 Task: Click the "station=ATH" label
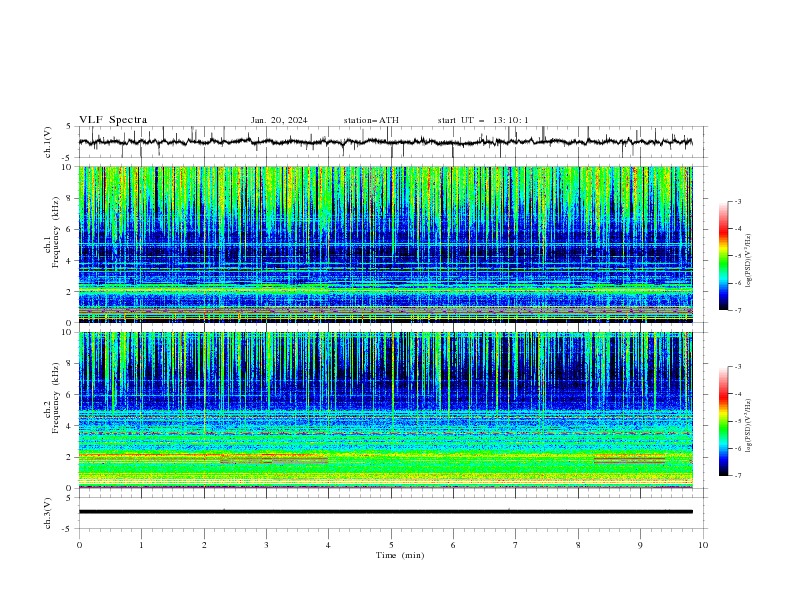coord(371,120)
